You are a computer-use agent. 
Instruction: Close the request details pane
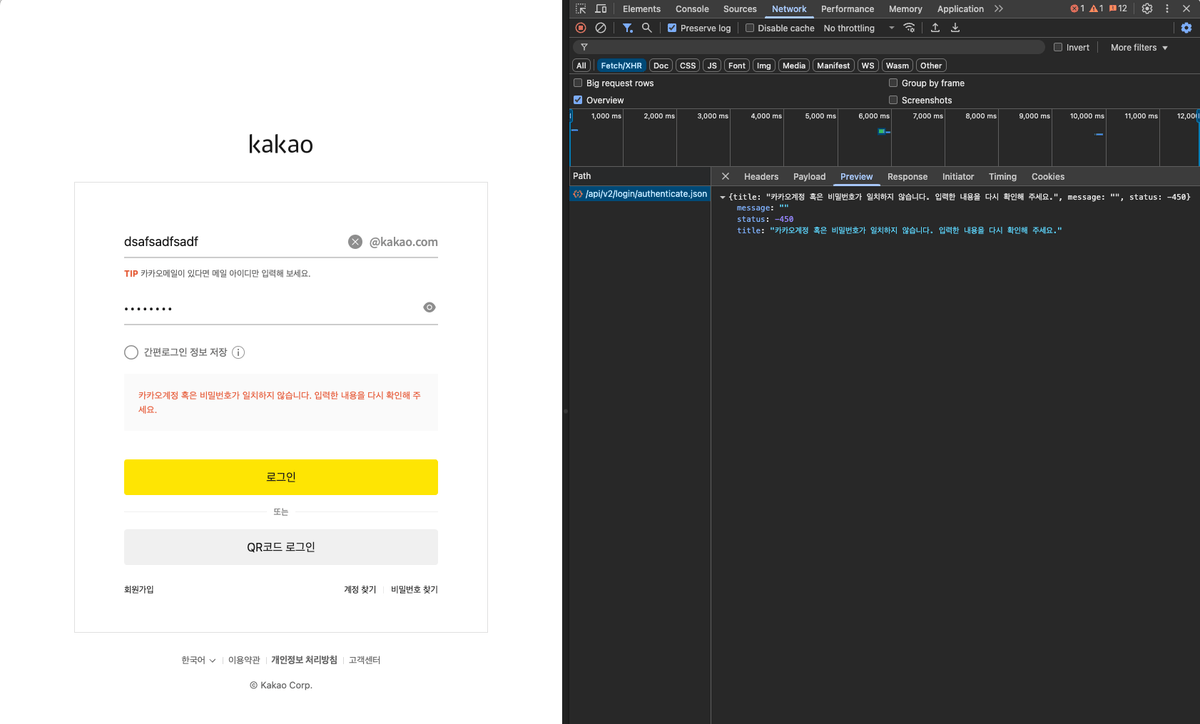(726, 176)
